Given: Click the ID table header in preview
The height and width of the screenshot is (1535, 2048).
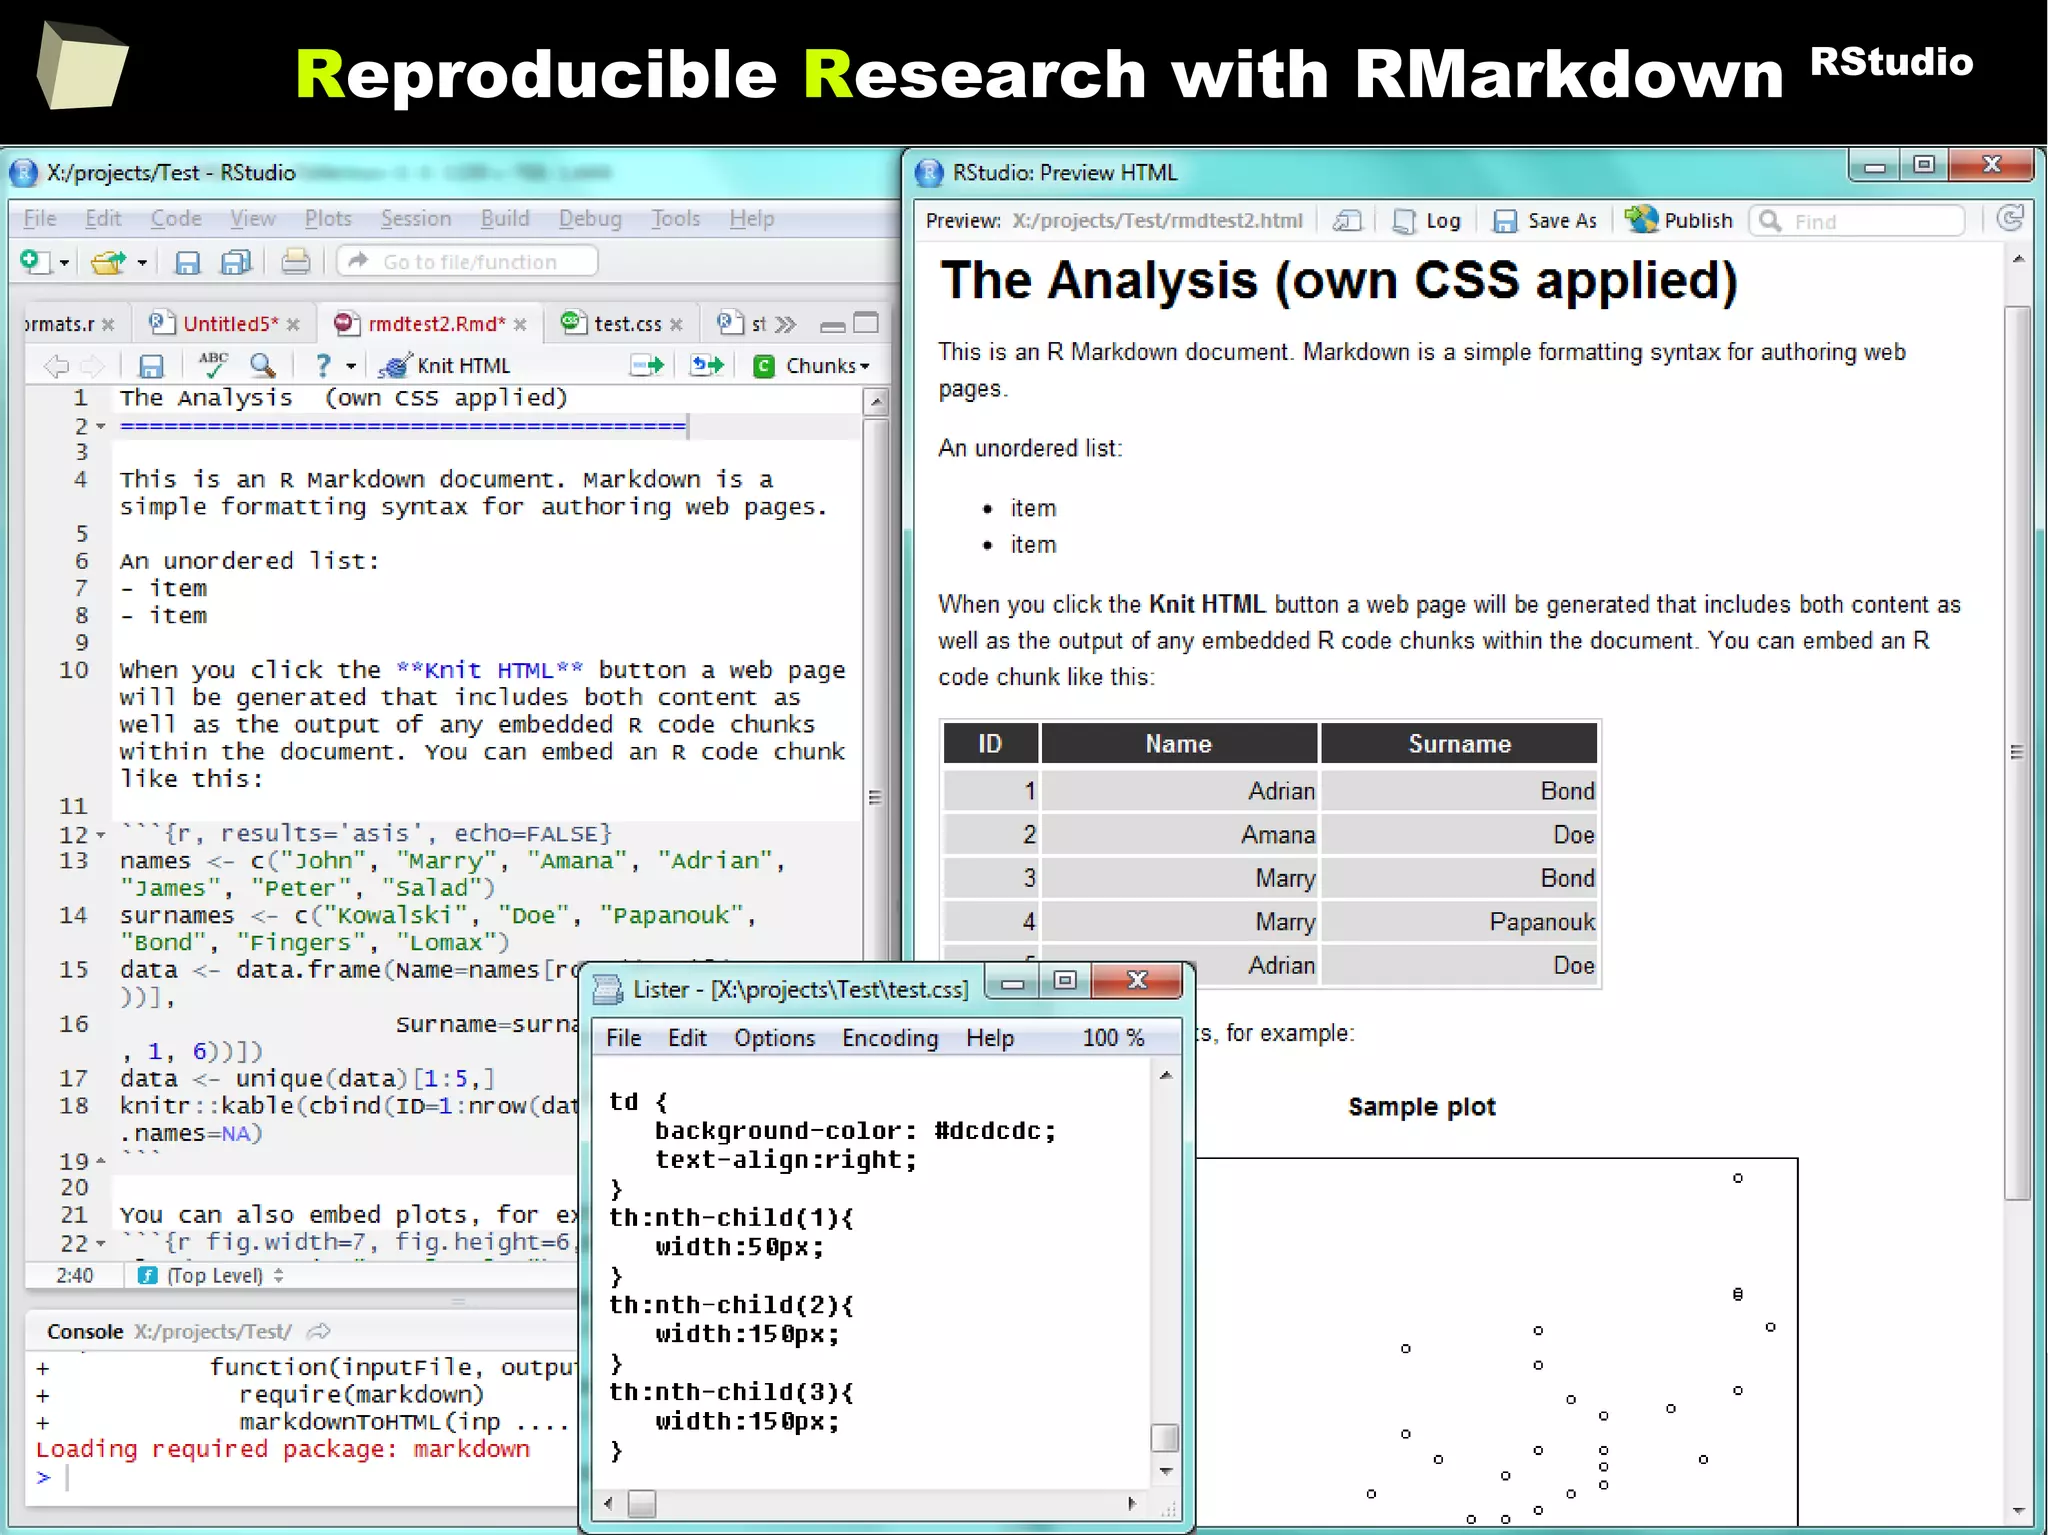Looking at the screenshot, I should point(990,743).
